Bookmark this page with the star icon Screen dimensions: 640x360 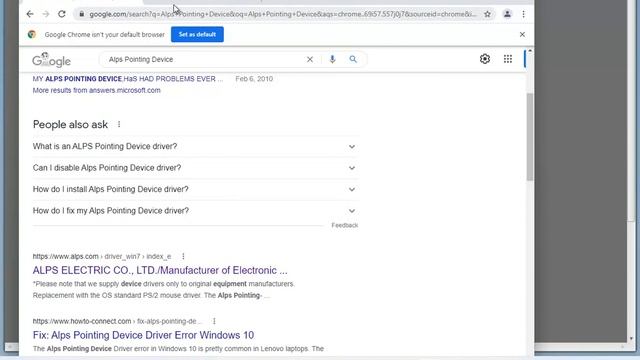(x=487, y=14)
